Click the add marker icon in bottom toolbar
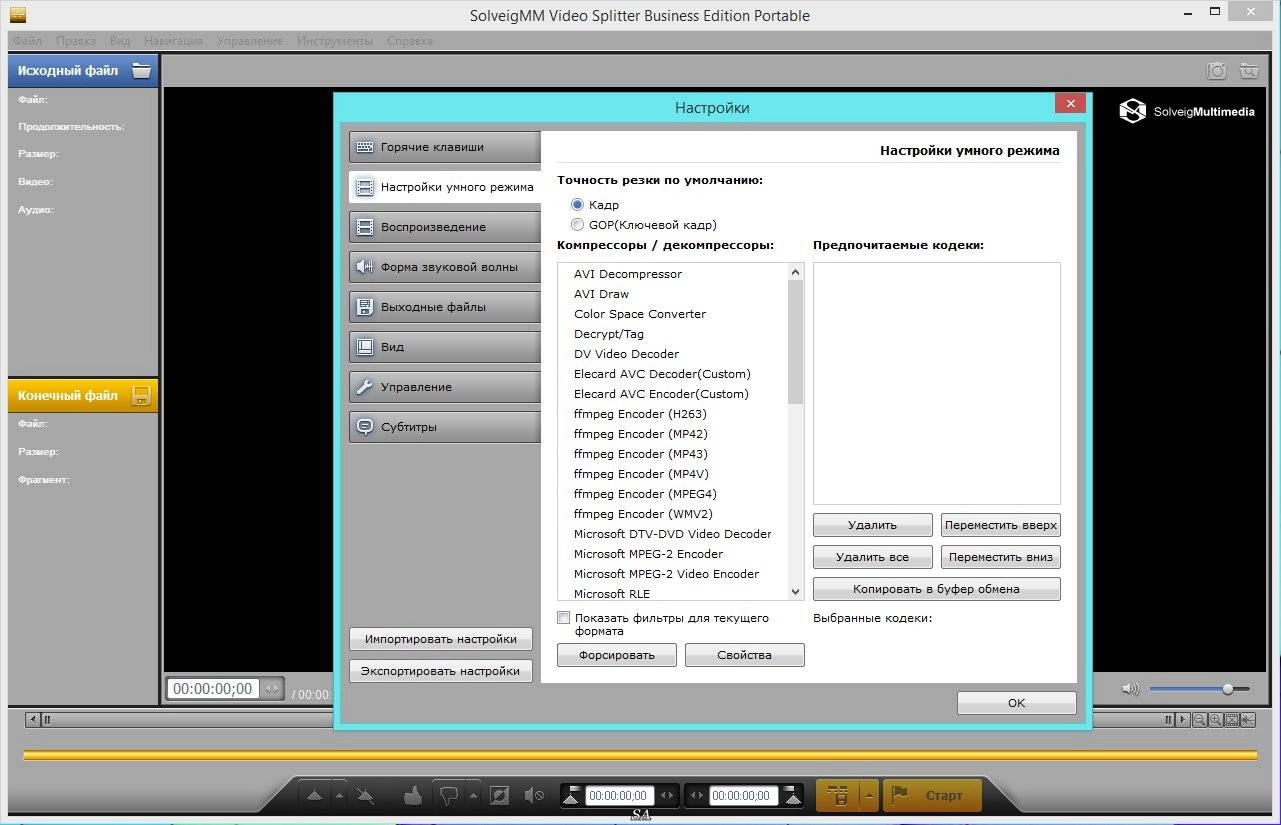This screenshot has width=1281, height=825. [314, 796]
